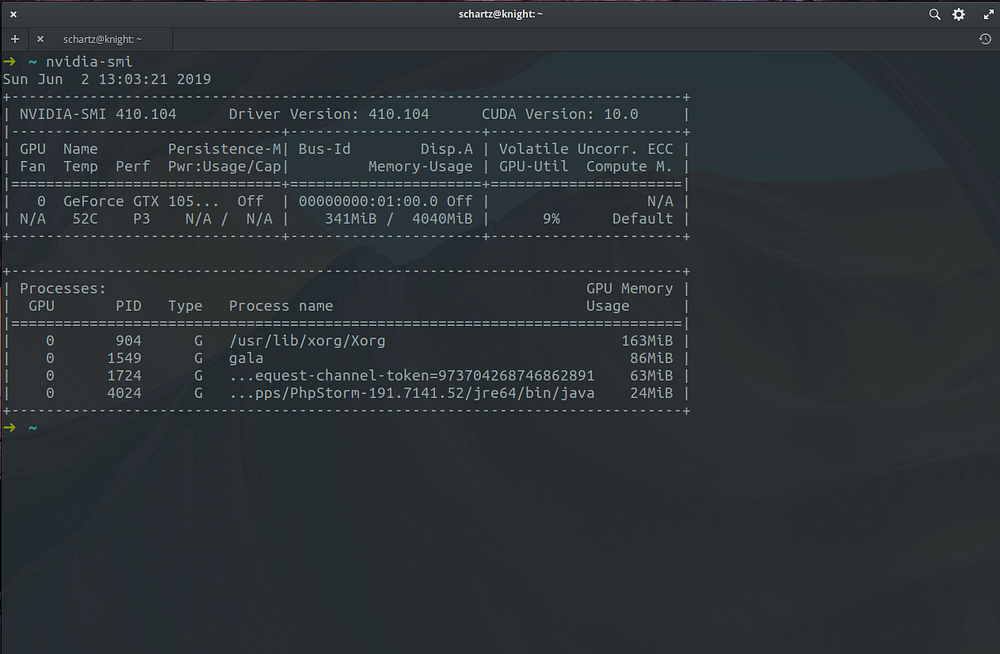Click the gala process name
The image size is (1000, 654).
tap(246, 358)
